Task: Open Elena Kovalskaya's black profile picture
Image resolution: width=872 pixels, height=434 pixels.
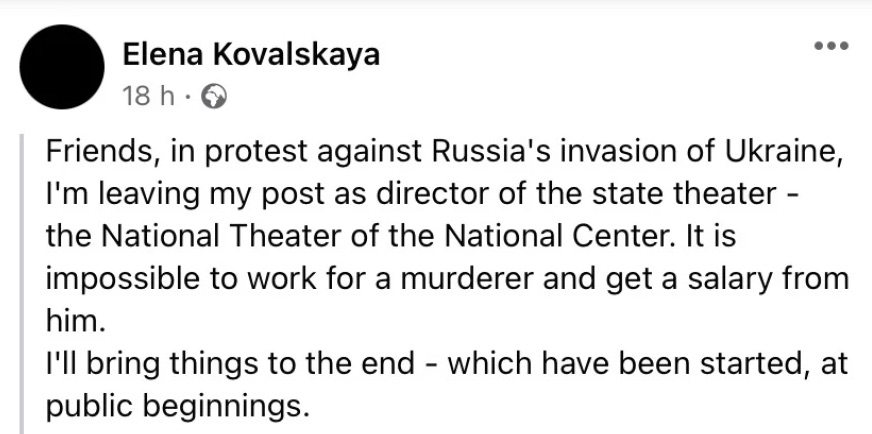Action: [62, 67]
